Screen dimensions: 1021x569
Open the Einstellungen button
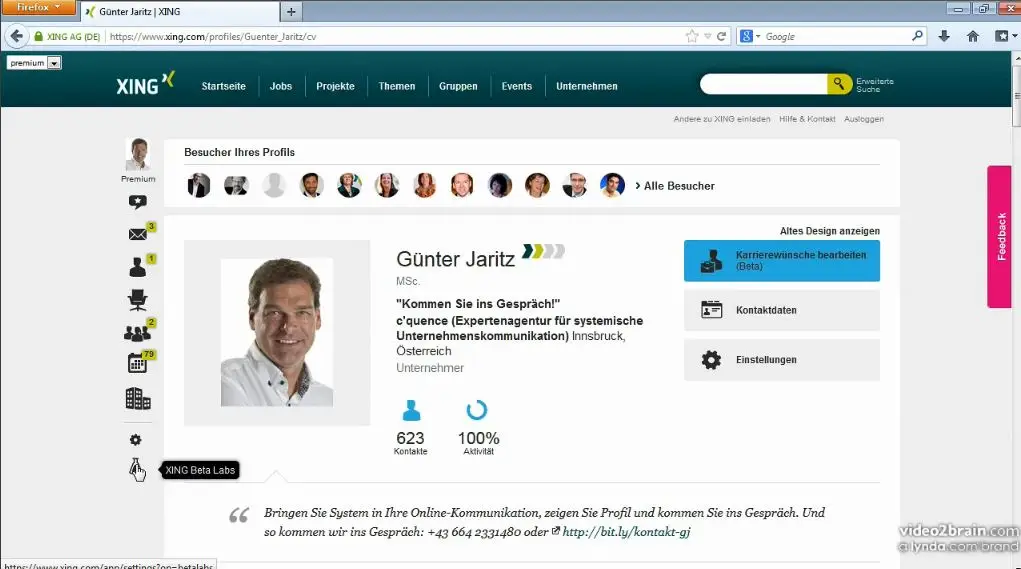(781, 359)
